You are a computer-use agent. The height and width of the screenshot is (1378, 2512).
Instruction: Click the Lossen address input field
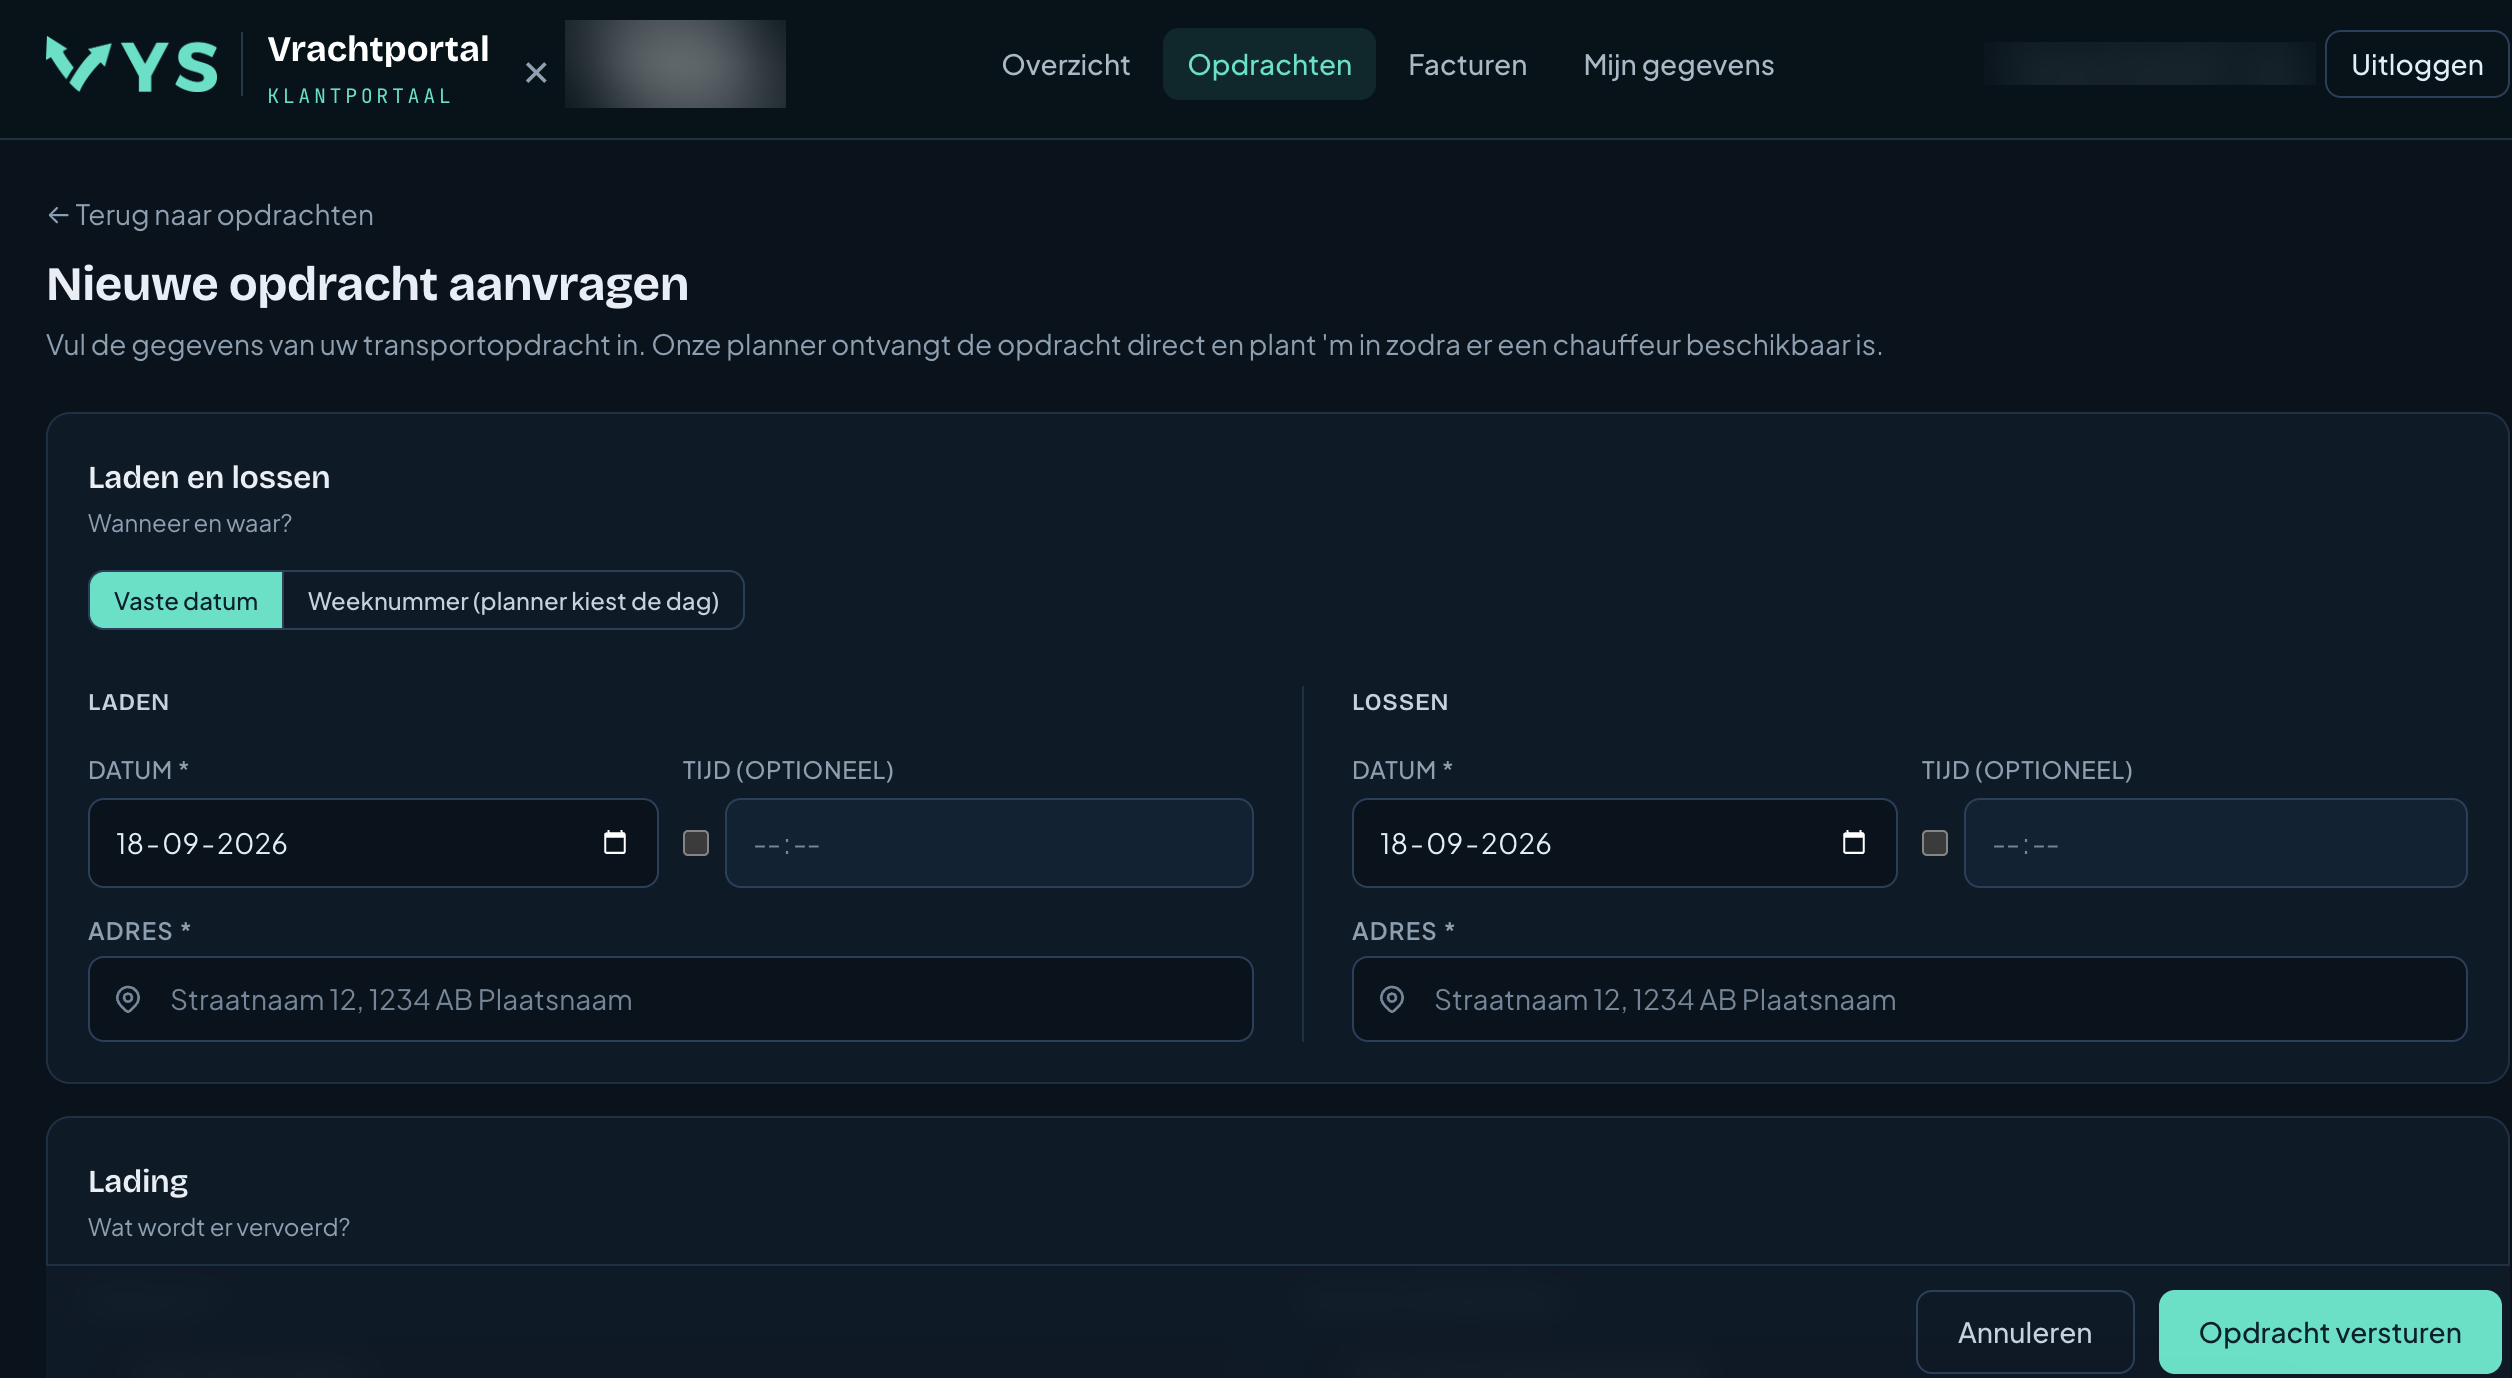[1909, 999]
